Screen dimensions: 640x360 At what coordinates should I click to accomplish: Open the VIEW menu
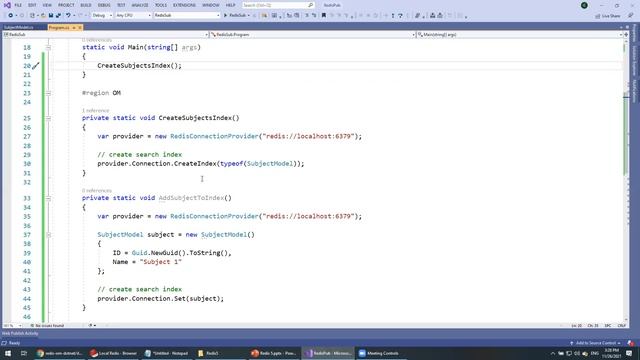coord(47,5)
